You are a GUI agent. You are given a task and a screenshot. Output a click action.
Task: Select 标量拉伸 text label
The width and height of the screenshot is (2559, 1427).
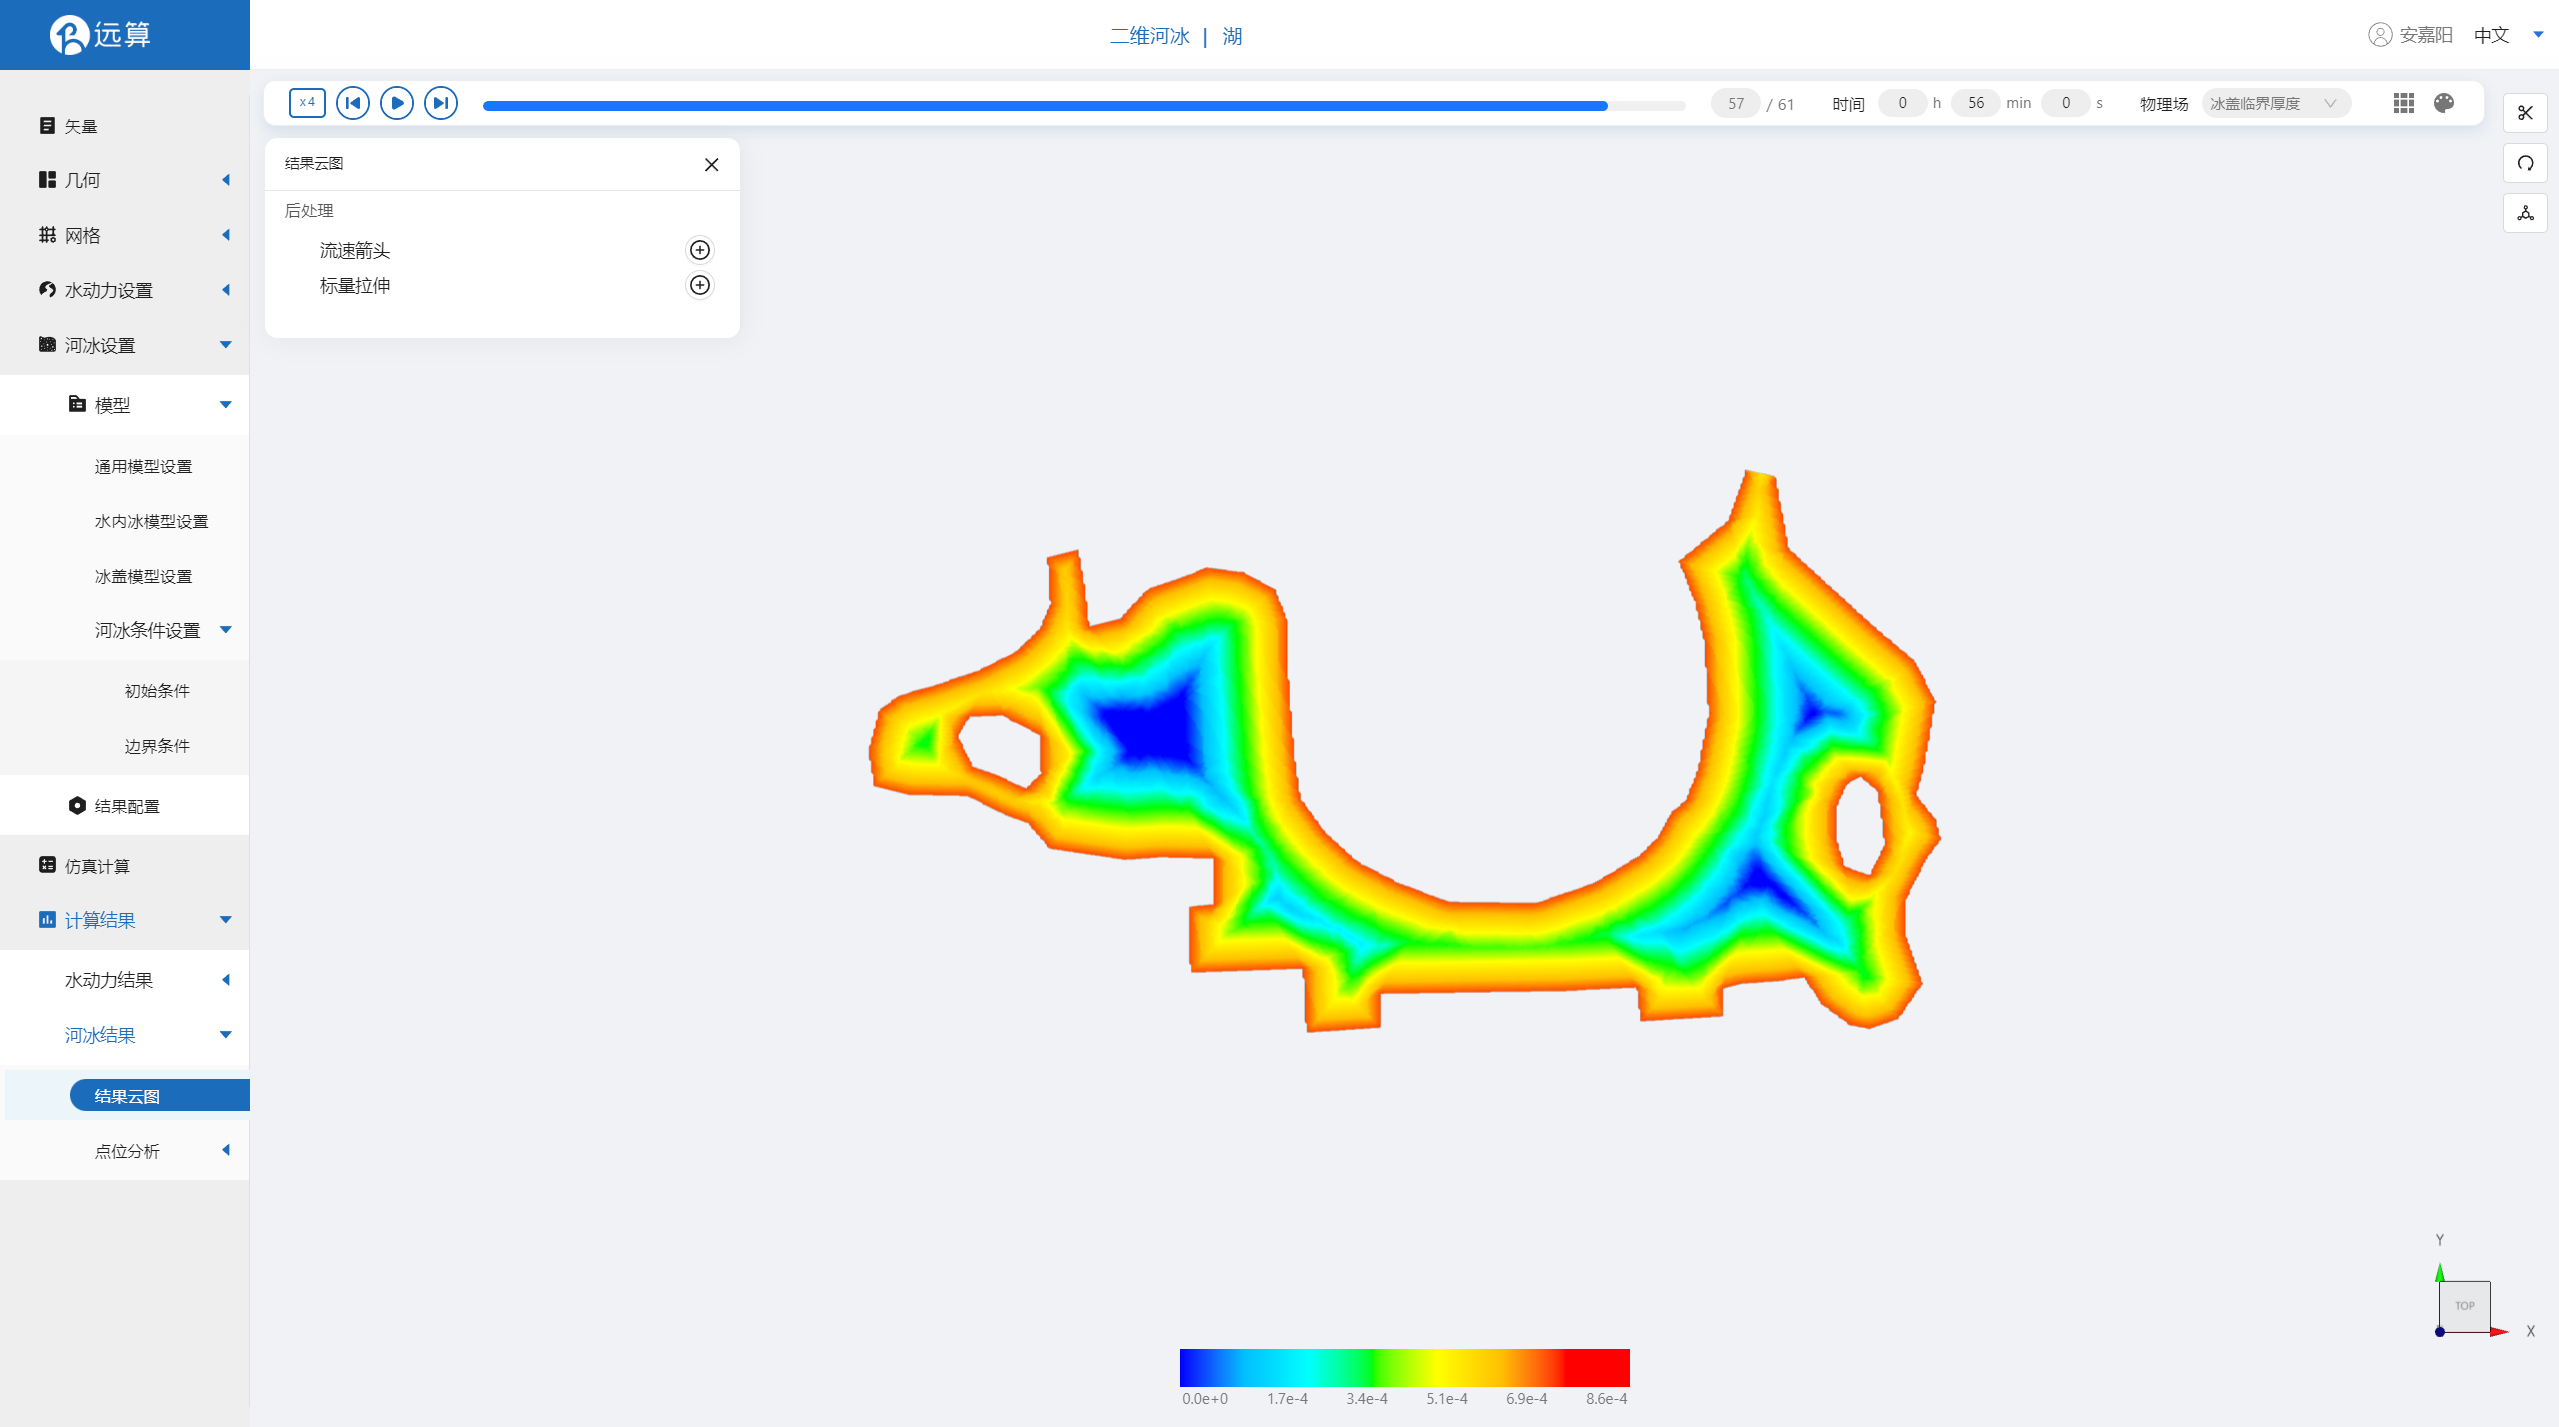click(355, 285)
